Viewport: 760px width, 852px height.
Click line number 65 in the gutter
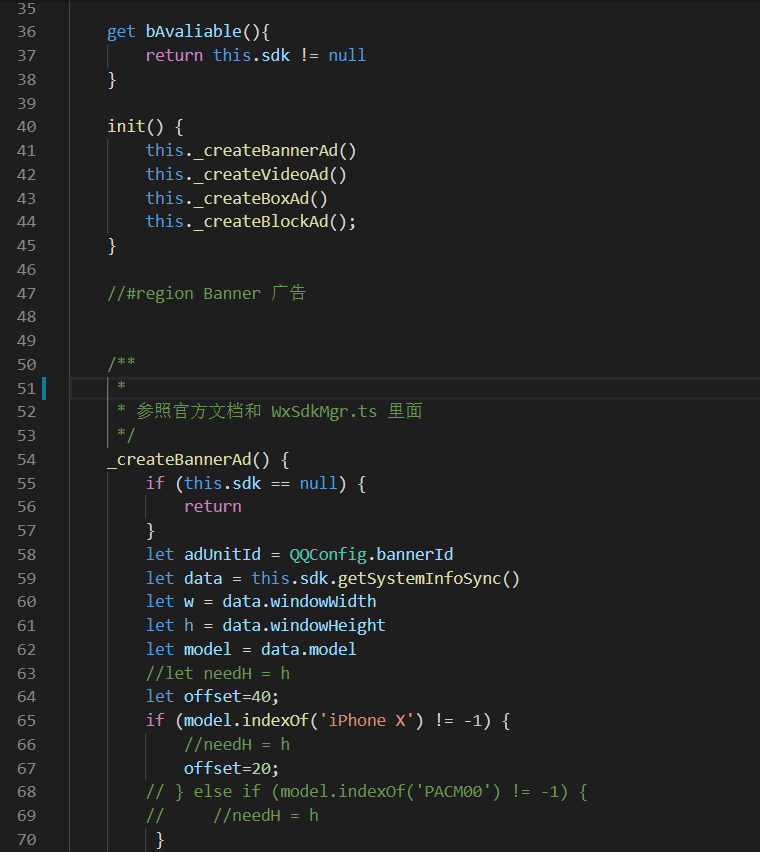(27, 721)
